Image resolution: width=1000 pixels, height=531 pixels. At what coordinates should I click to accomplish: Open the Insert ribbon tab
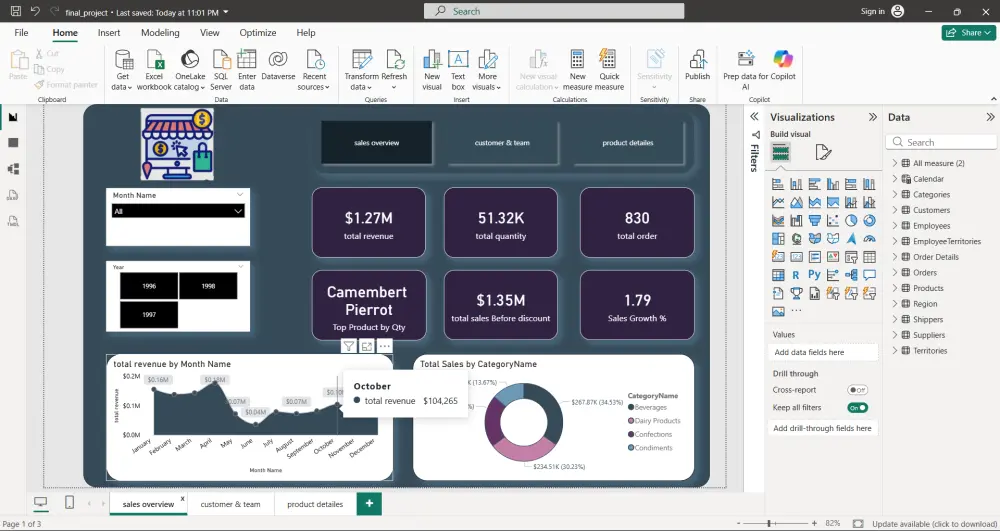coord(109,33)
